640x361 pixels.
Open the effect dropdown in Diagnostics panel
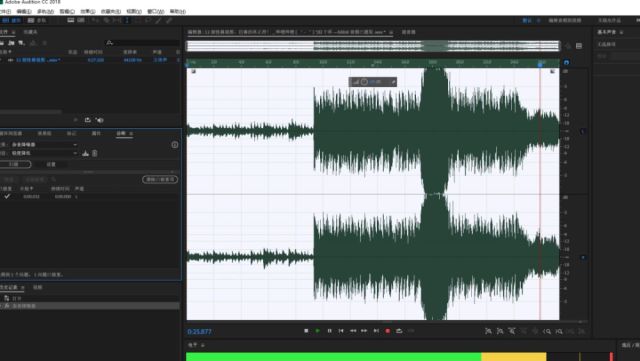click(x=43, y=145)
